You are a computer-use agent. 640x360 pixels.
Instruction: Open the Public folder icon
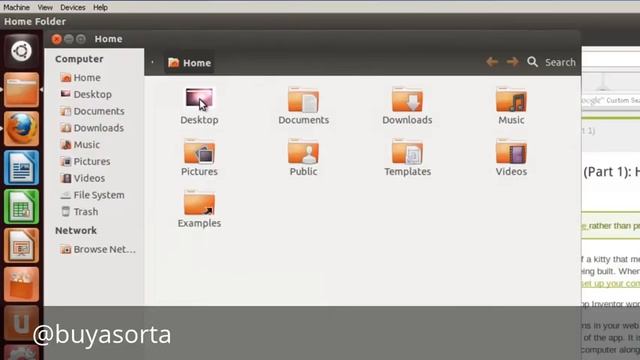303,151
